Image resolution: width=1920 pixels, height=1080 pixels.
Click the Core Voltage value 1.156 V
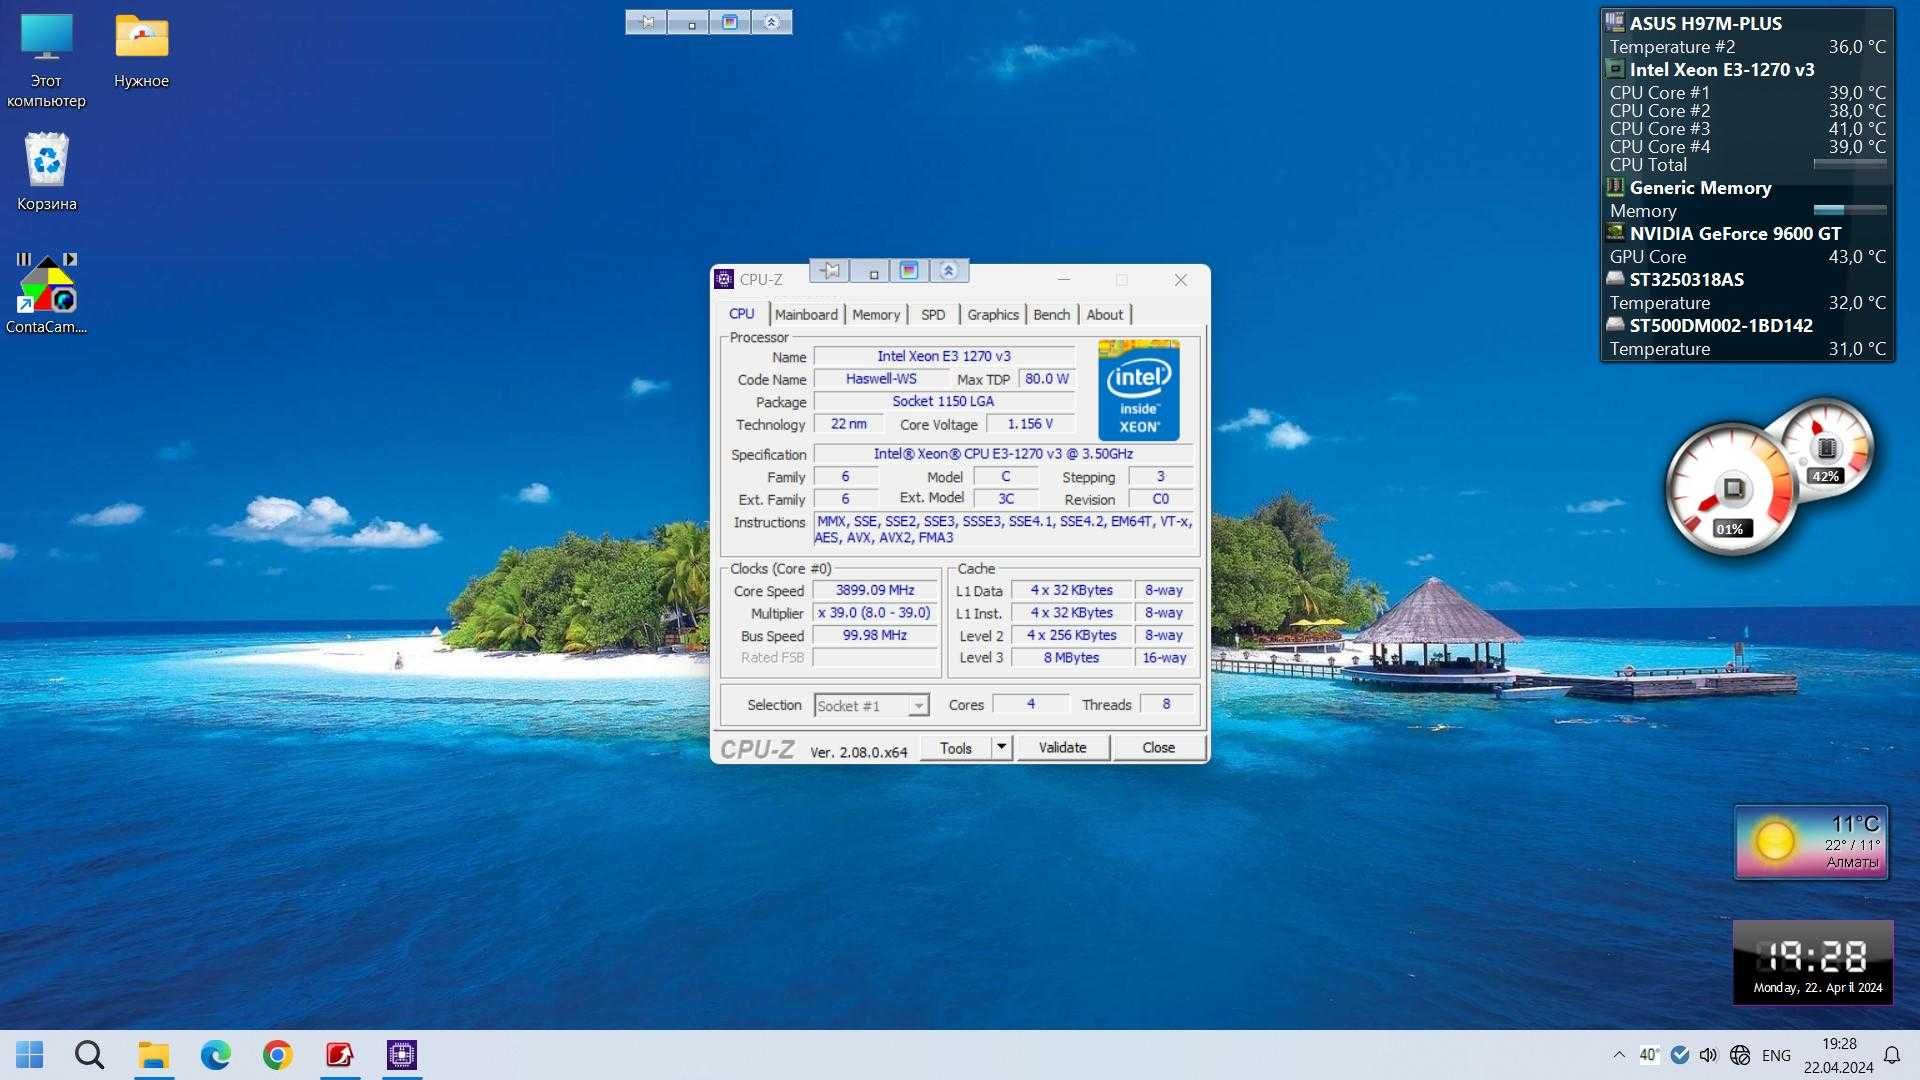pos(1030,424)
